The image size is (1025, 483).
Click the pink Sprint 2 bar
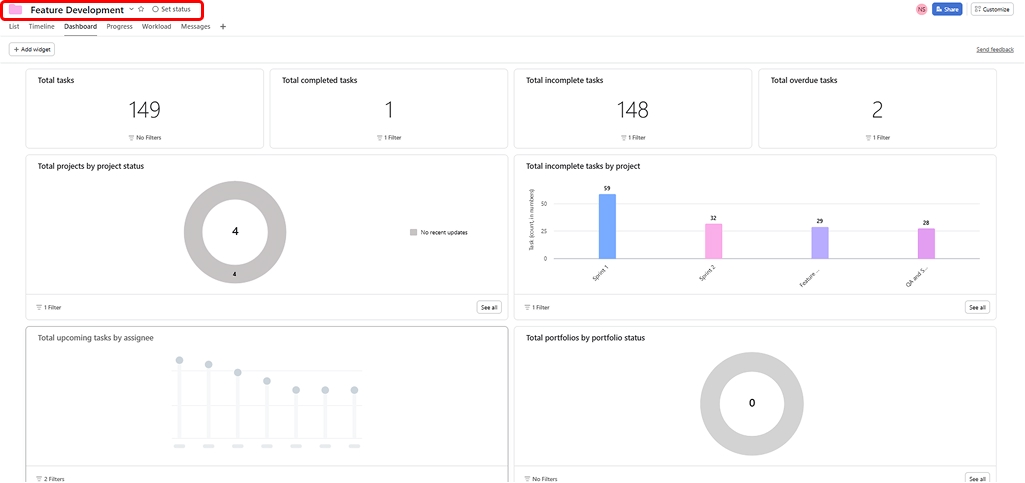(x=714, y=241)
